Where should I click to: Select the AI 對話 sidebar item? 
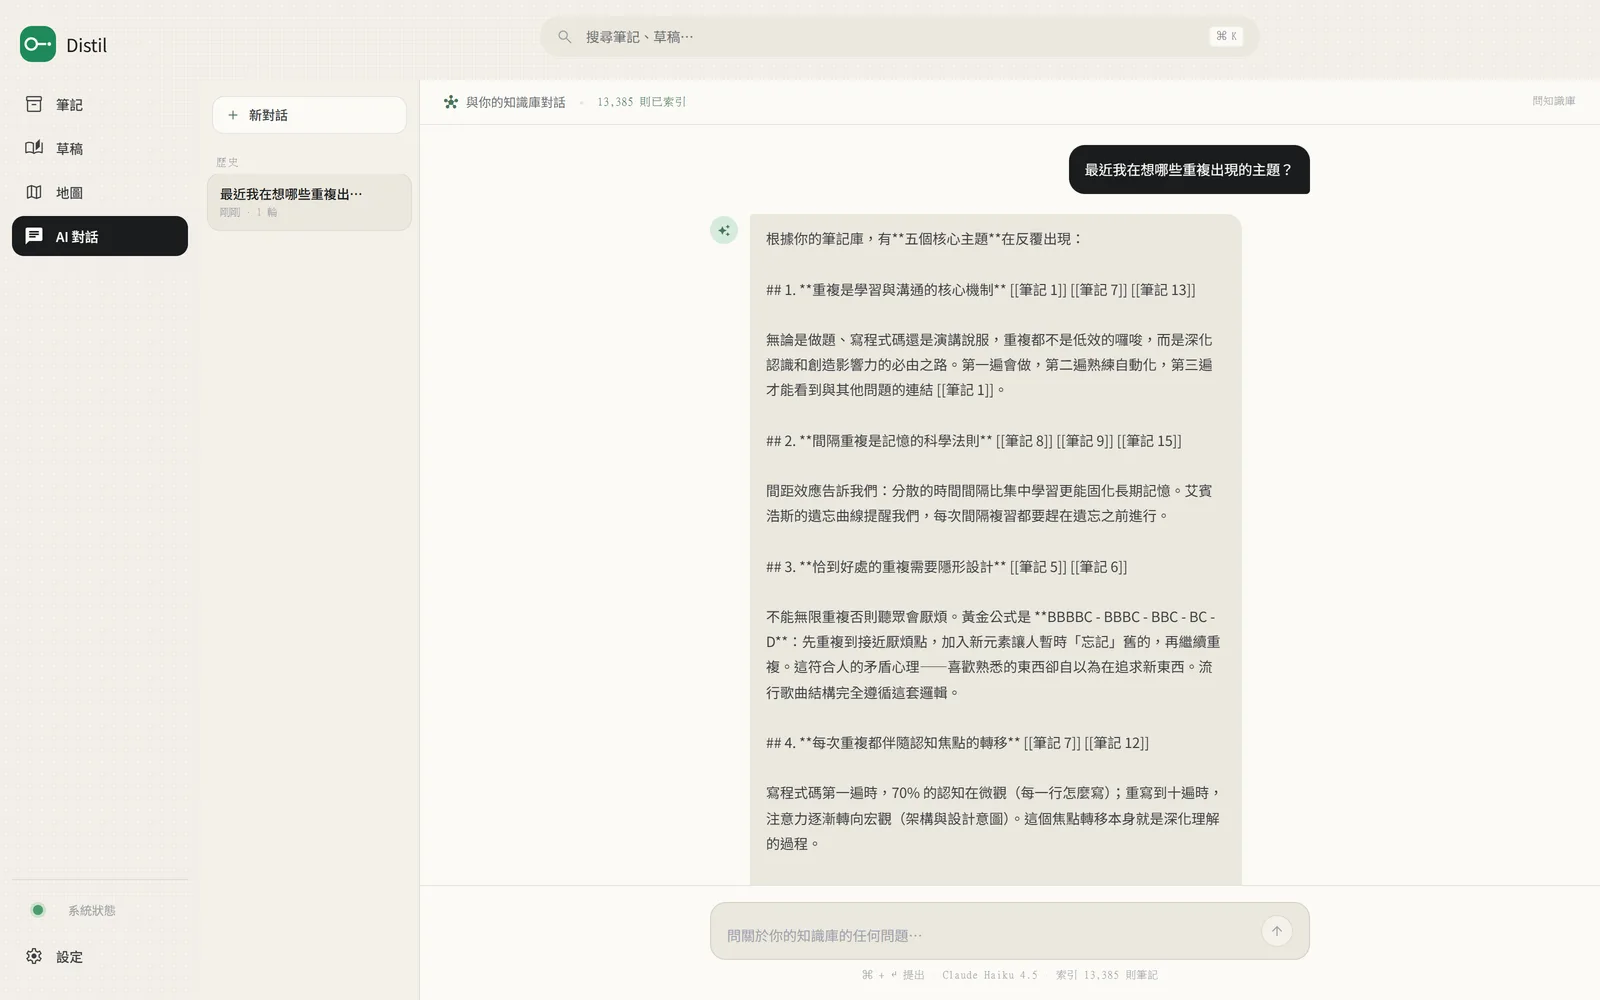pos(100,236)
